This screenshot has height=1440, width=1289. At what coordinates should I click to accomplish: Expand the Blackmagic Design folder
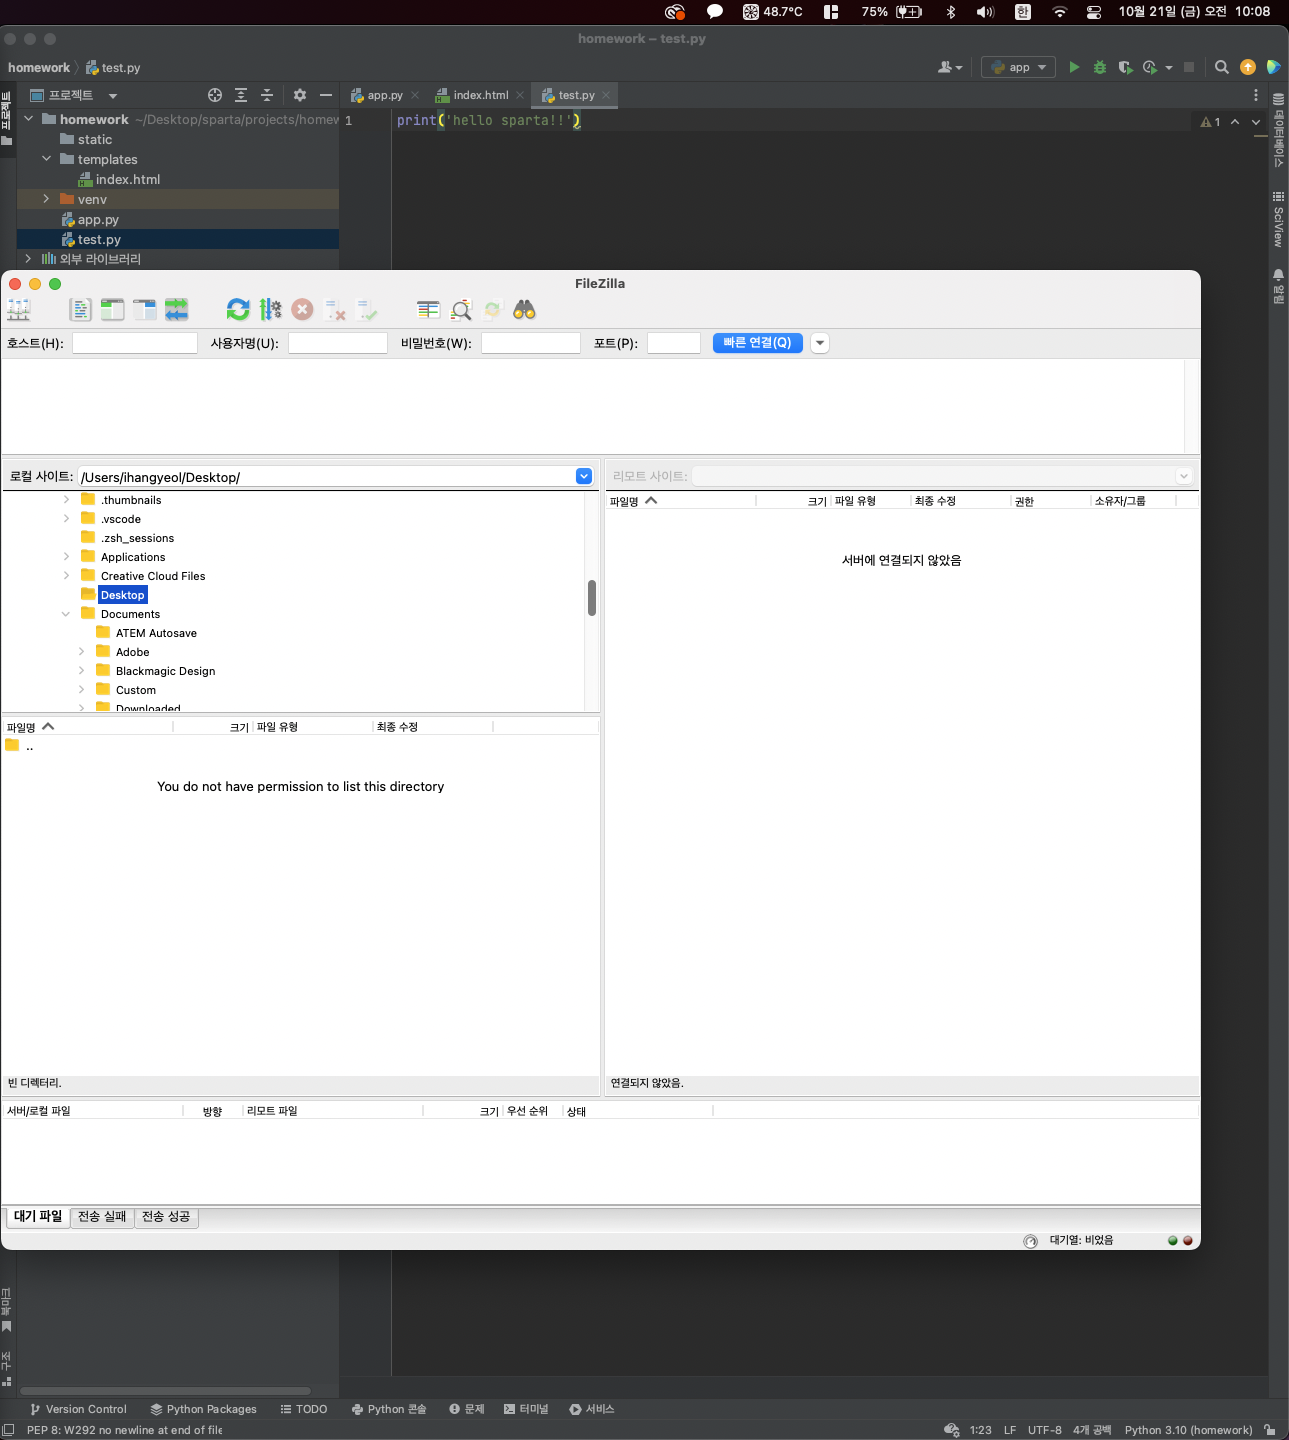click(x=81, y=671)
